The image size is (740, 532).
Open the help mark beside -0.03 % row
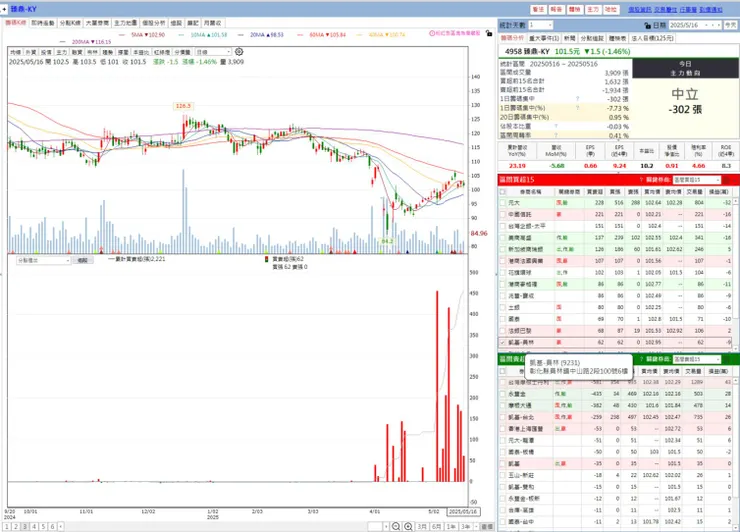pyautogui.click(x=556, y=127)
